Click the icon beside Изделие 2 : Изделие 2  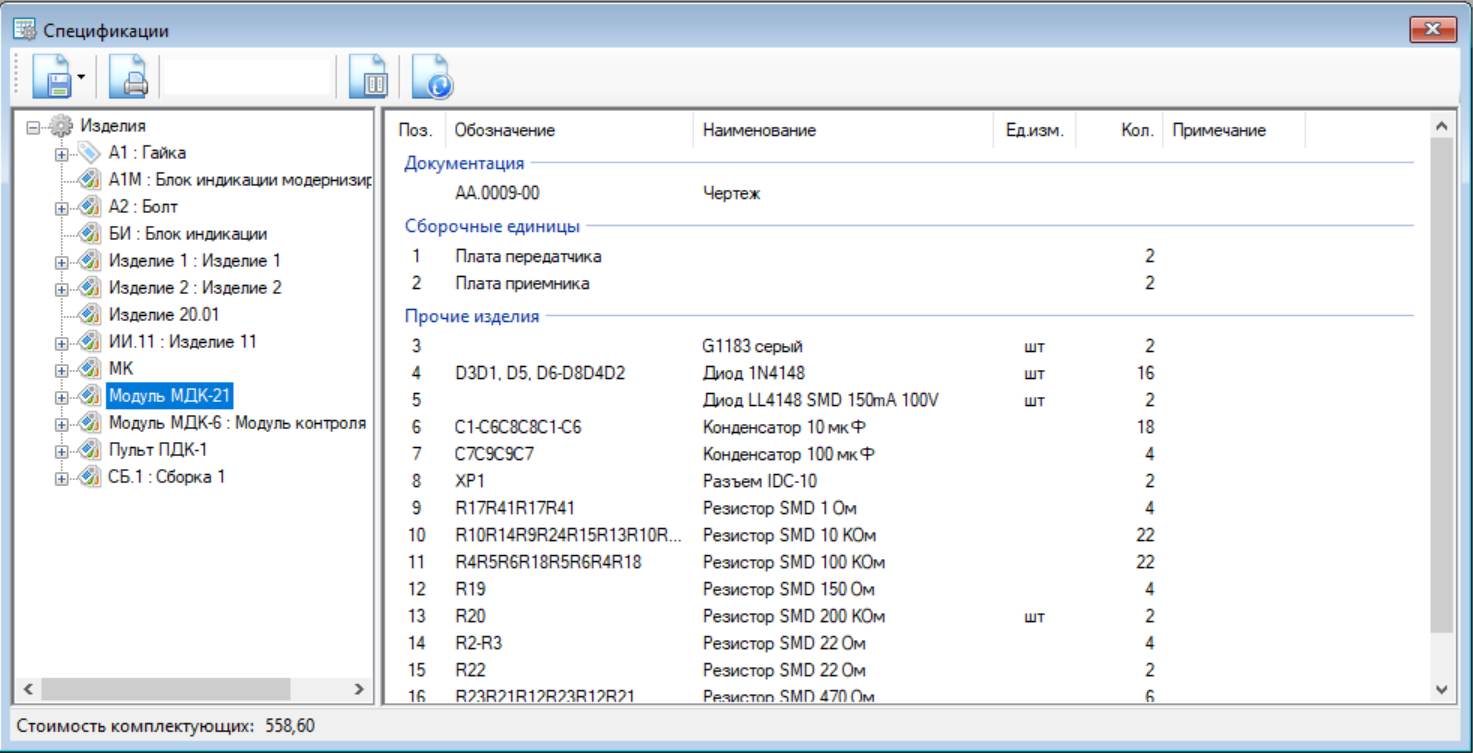(89, 288)
